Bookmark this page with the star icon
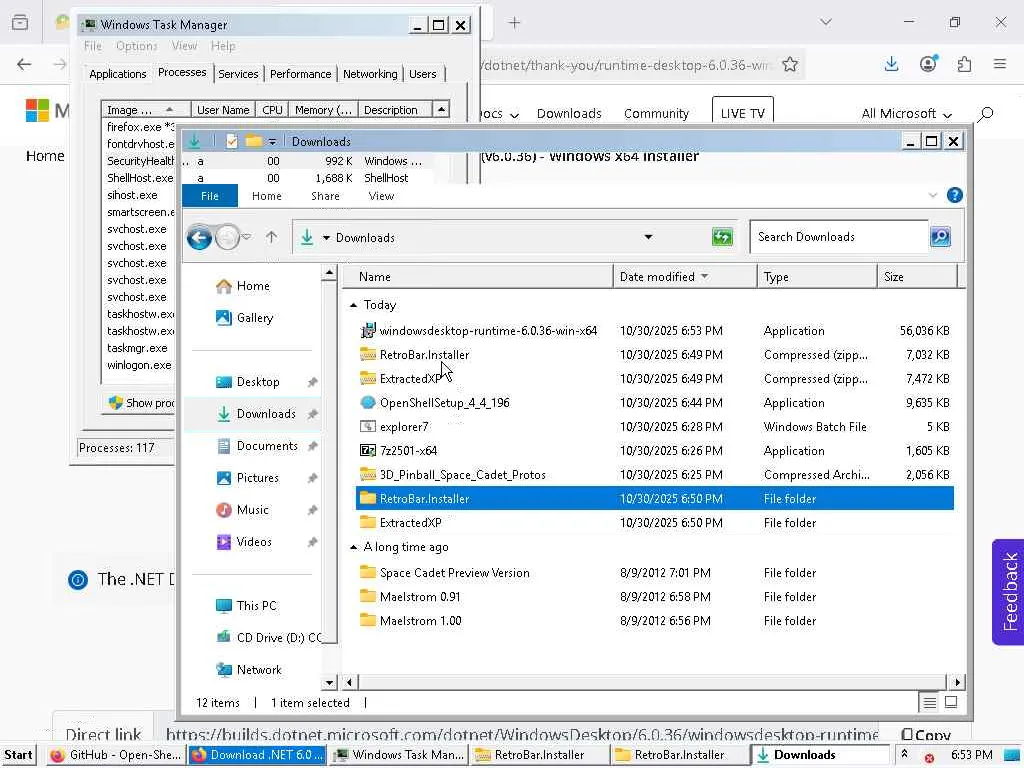Viewport: 1024px width, 768px height. click(790, 65)
